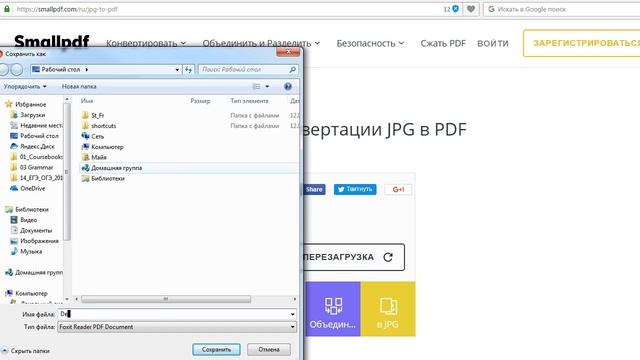The height and width of the screenshot is (360, 640).
Task: Click the dialog forward navigation button
Action: click(17, 70)
